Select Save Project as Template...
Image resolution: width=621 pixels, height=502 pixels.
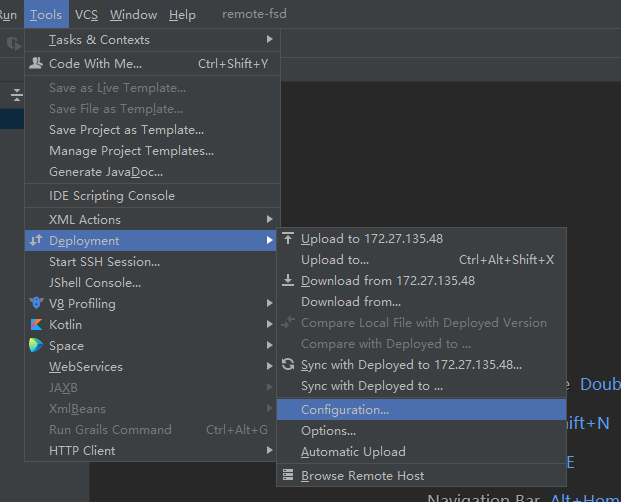[x=126, y=130]
